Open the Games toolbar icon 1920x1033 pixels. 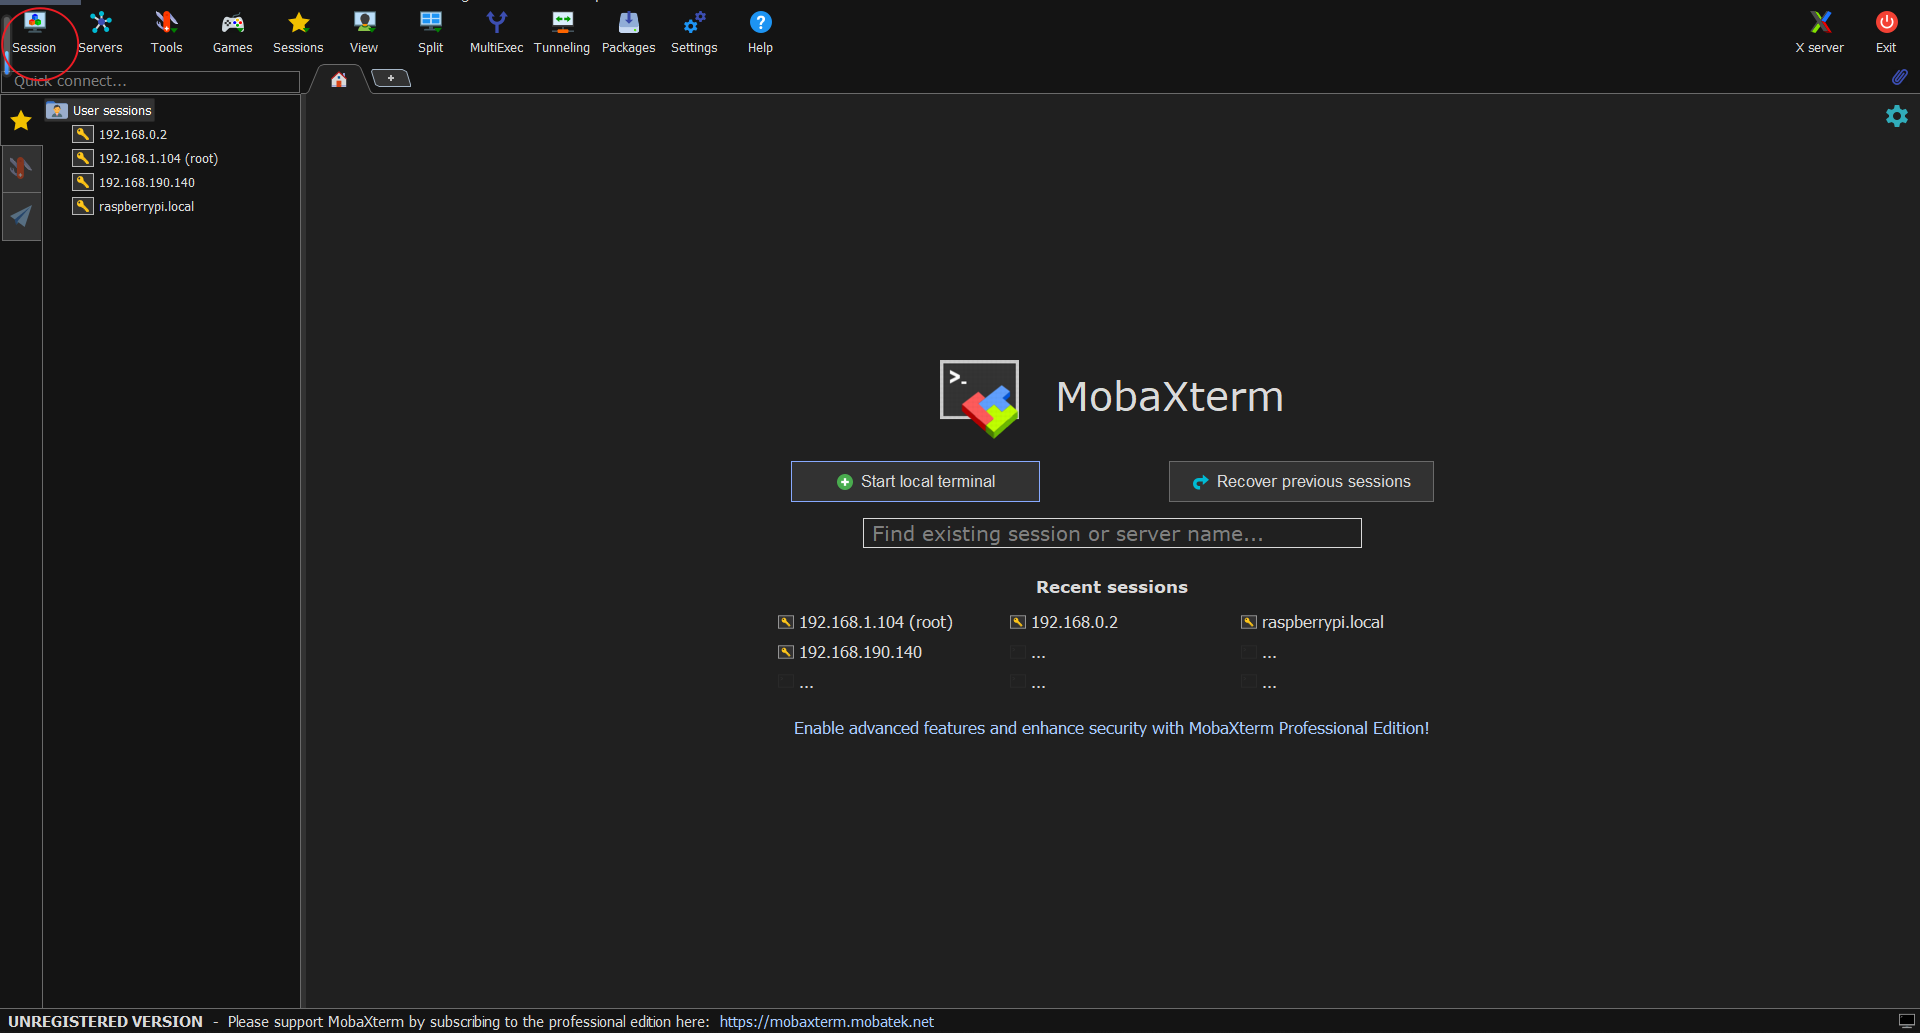click(x=232, y=32)
